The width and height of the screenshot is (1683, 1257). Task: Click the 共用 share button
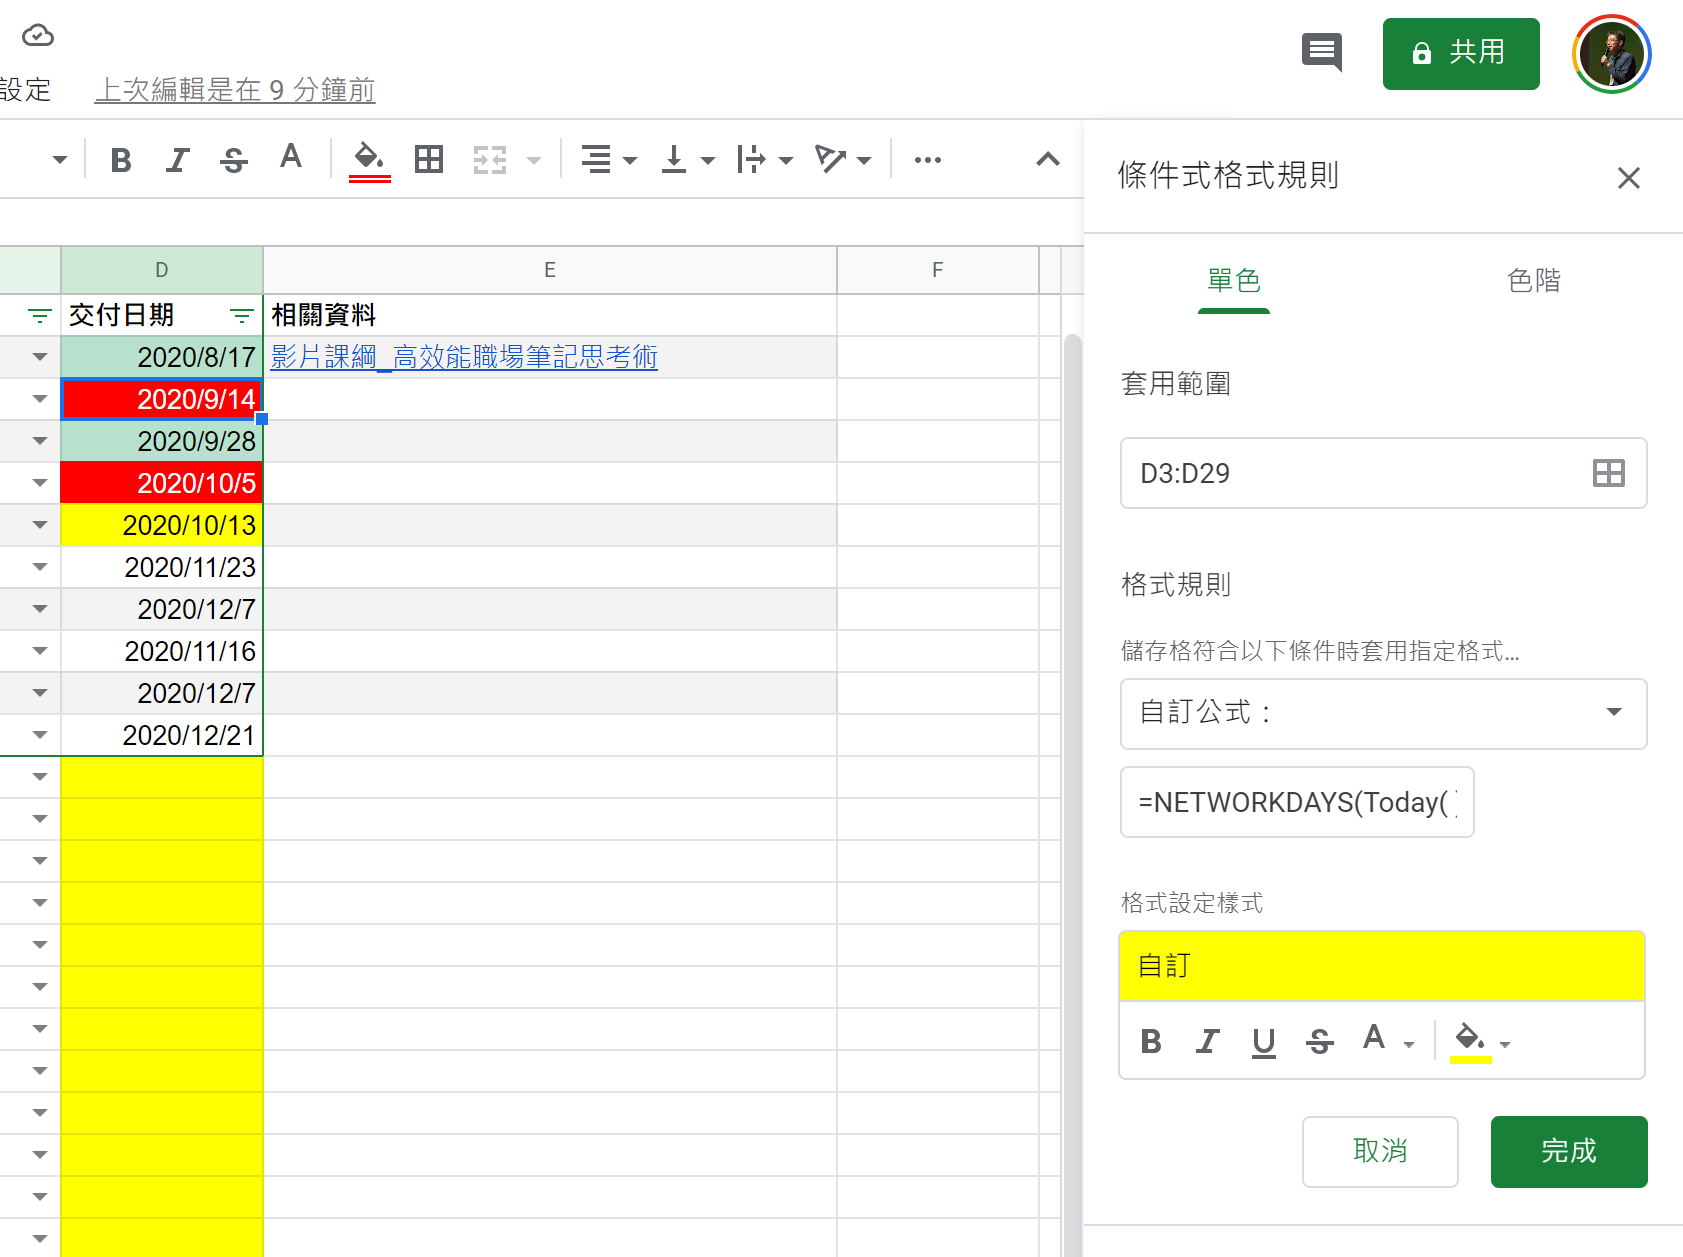pos(1460,53)
